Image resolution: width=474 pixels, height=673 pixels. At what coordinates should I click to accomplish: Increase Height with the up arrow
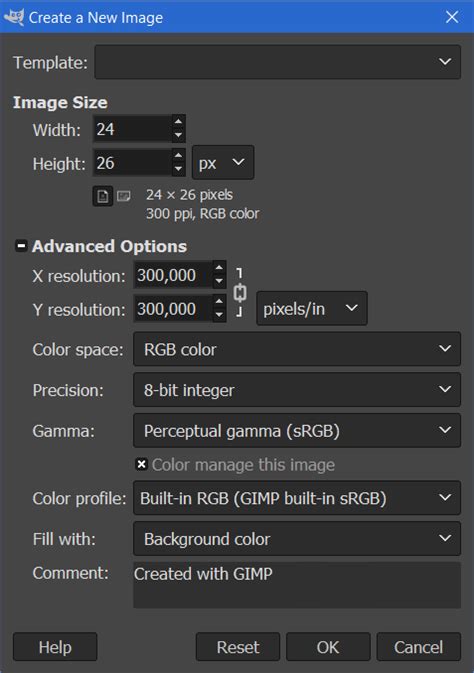point(178,155)
